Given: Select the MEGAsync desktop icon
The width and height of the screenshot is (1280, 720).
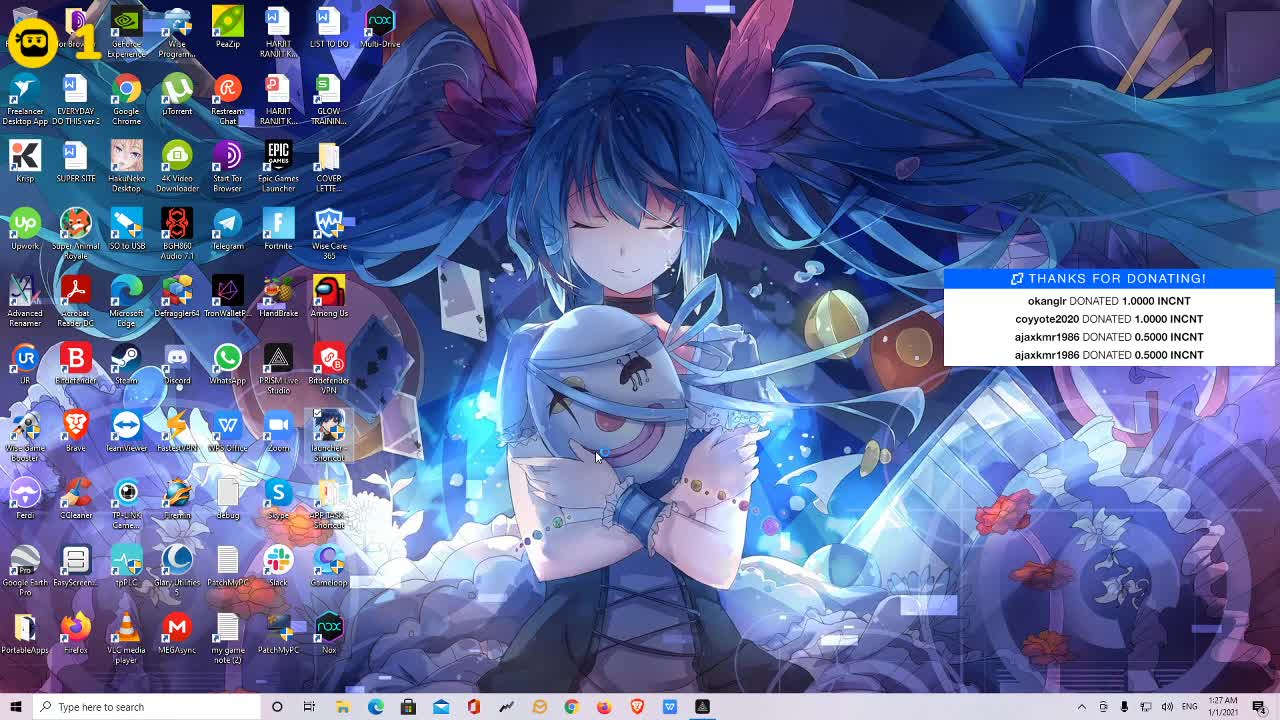Looking at the screenshot, I should 177,632.
